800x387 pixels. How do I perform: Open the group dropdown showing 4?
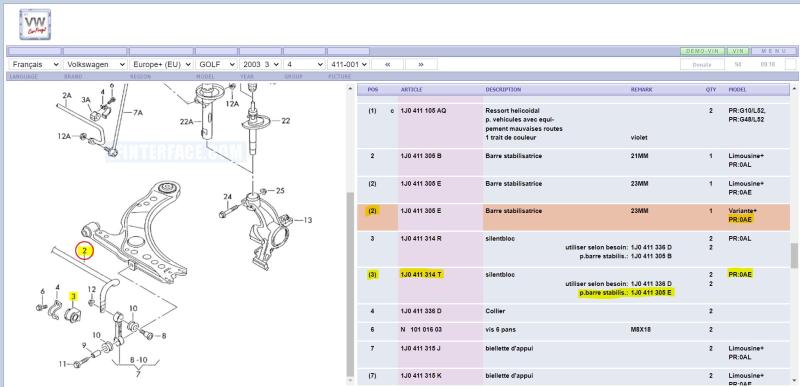[304, 65]
